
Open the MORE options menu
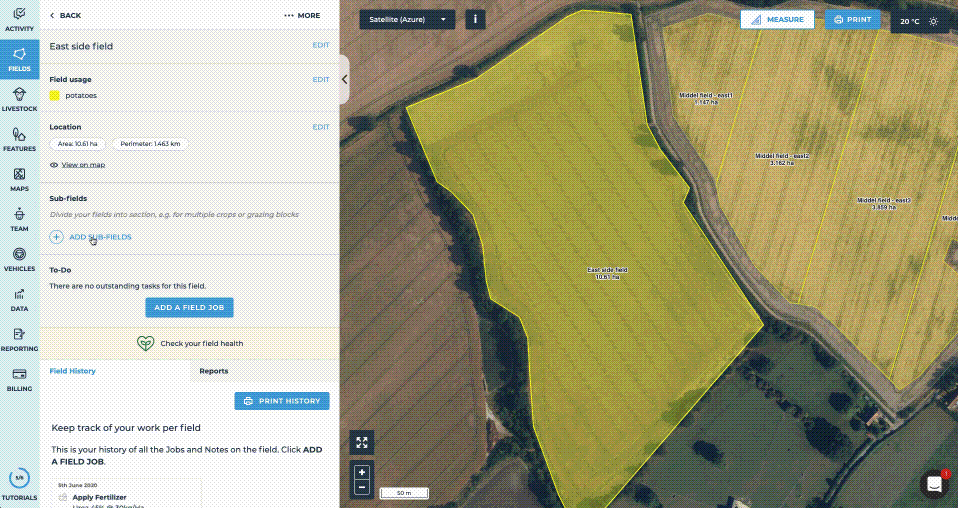(302, 15)
